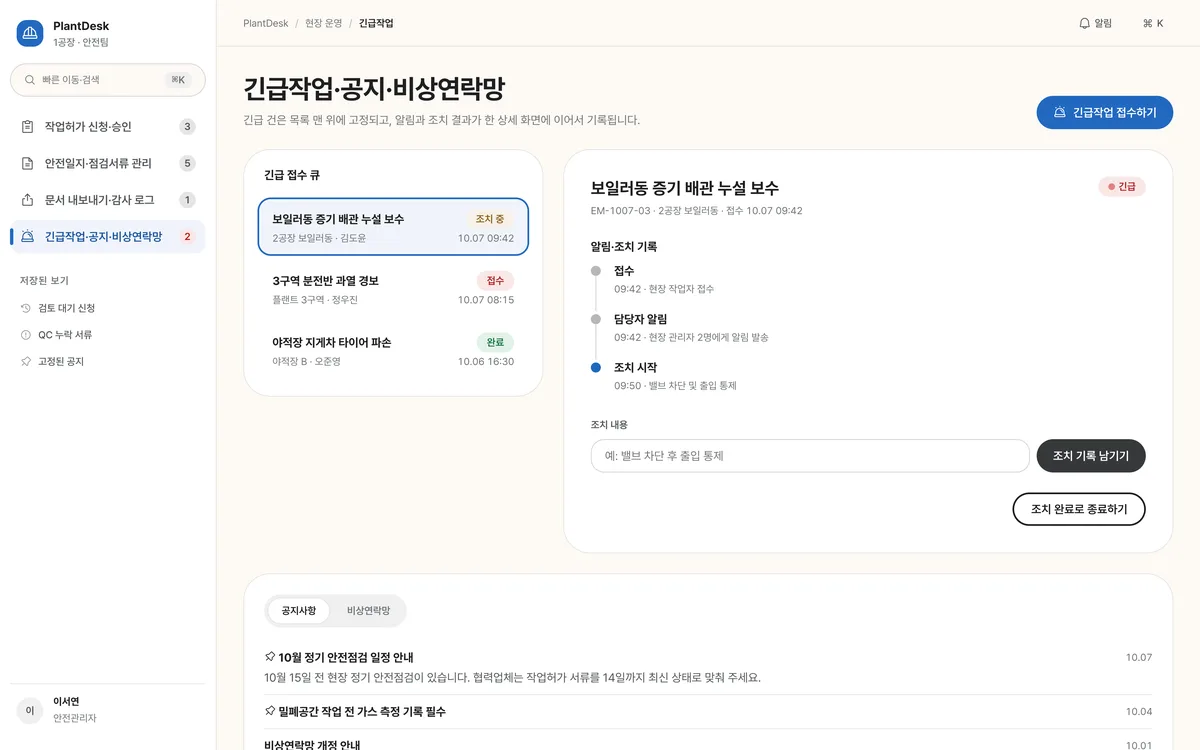Click the clipboard icon beside 작업허가 신청·승인
The width and height of the screenshot is (1200, 750).
tap(28, 127)
